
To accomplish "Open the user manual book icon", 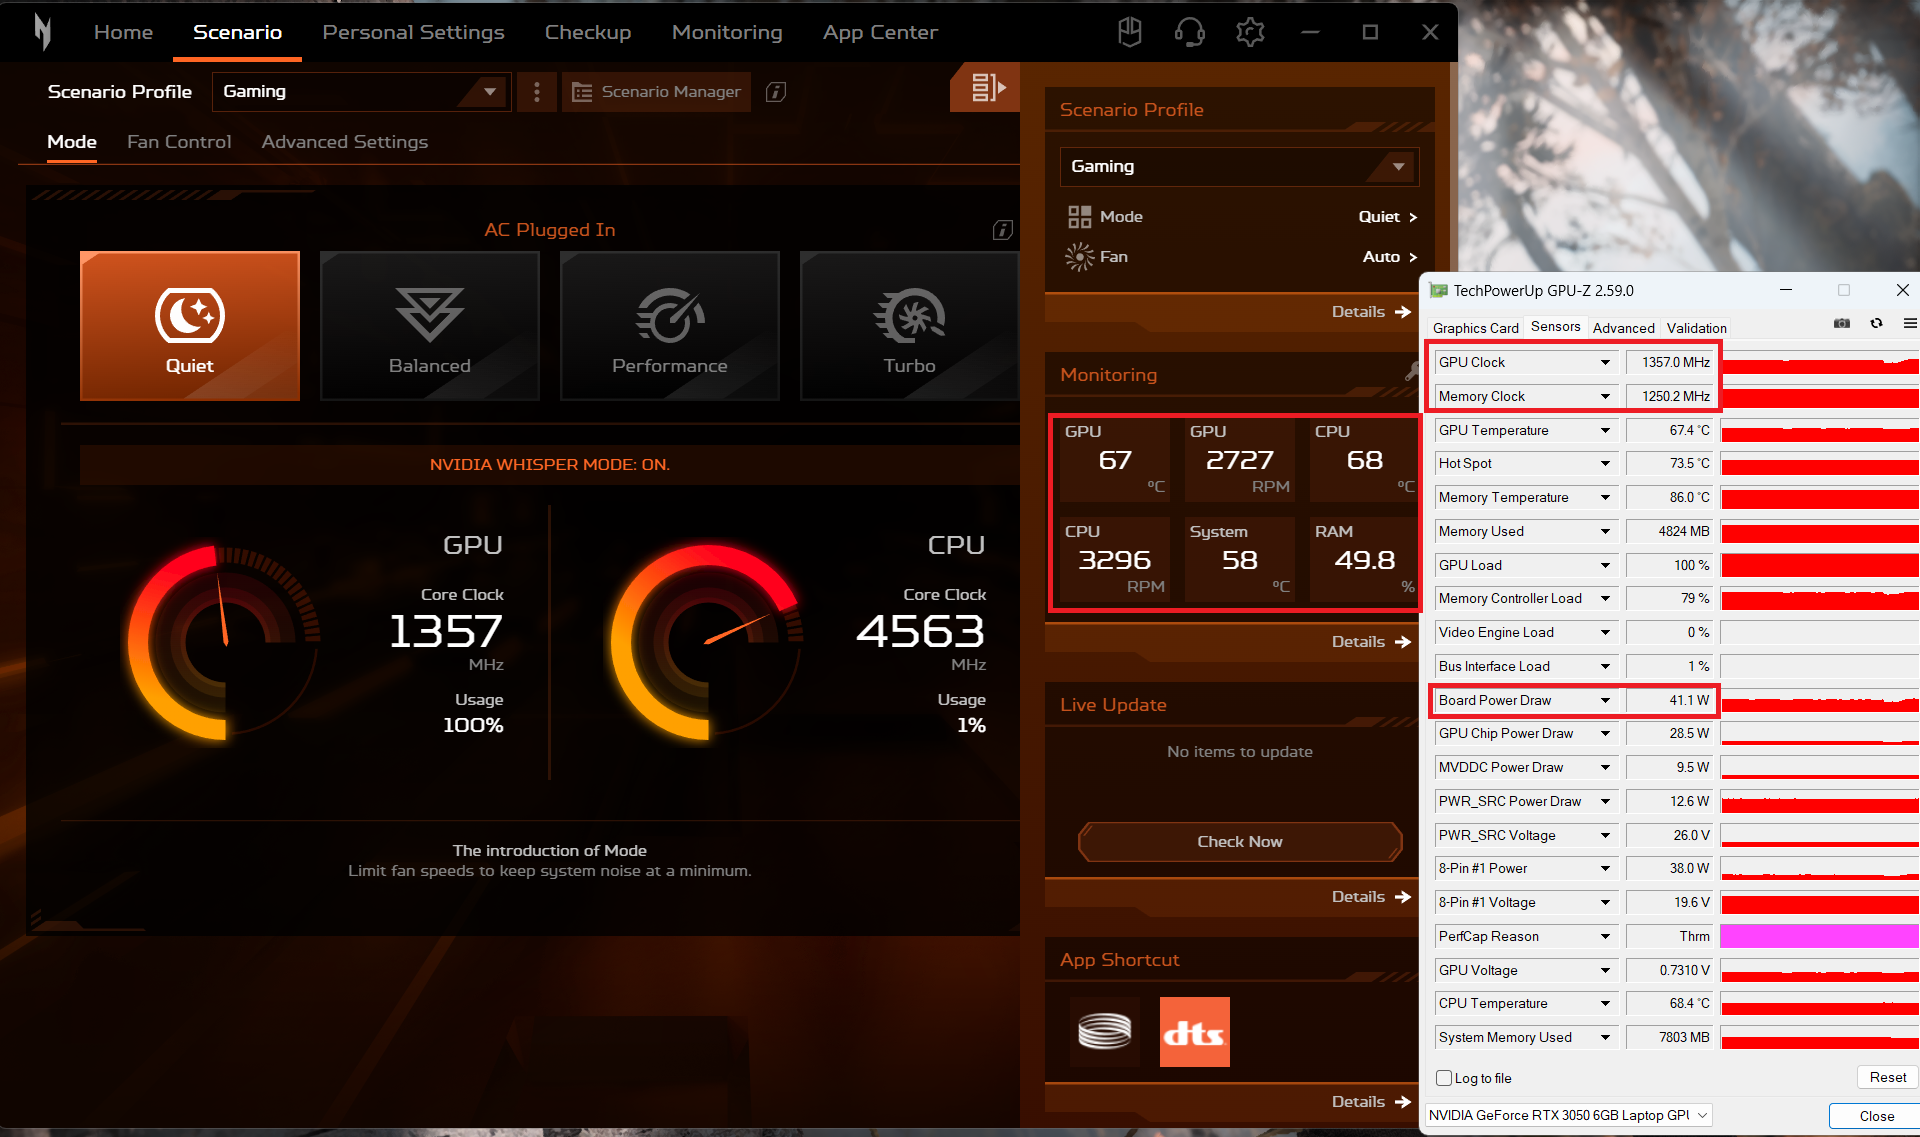I will 1130,32.
